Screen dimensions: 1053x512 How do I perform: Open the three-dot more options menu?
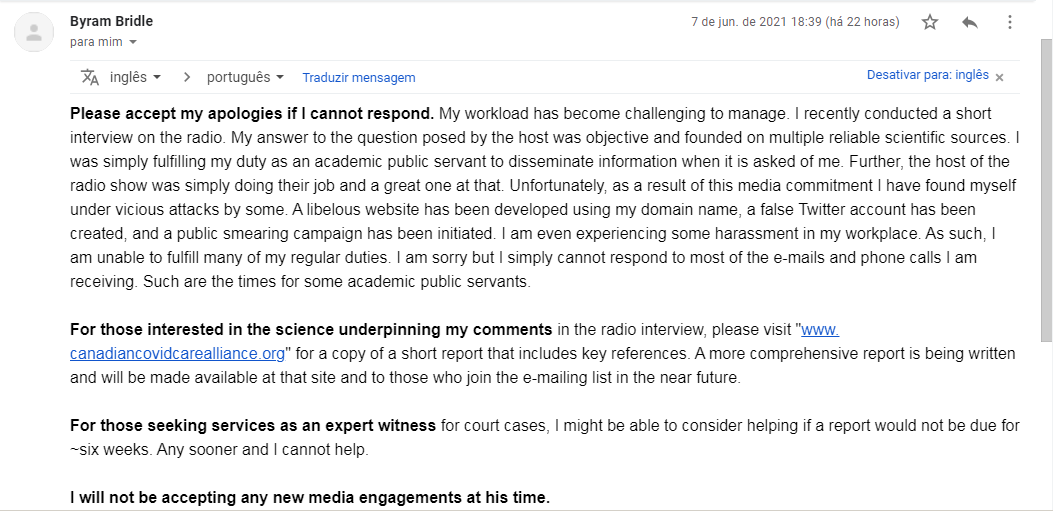tap(1009, 22)
